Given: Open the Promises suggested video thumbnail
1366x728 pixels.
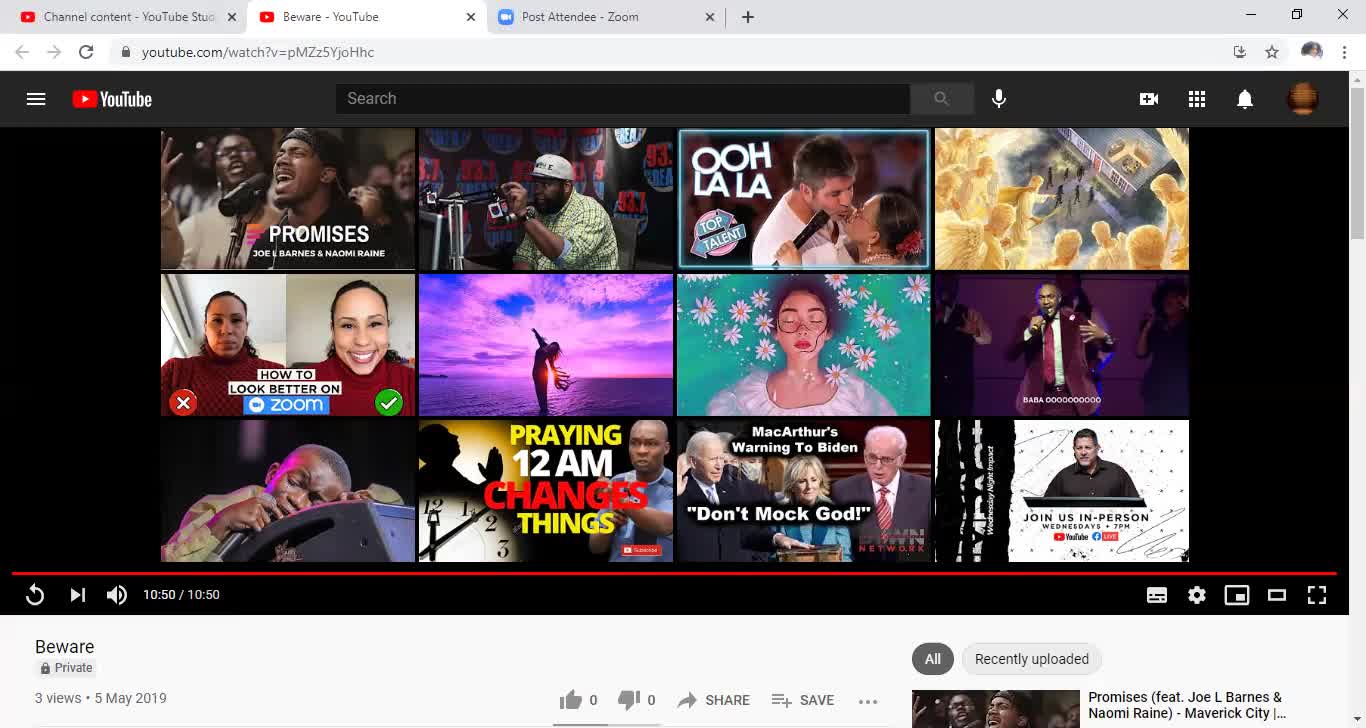Looking at the screenshot, I should click(x=288, y=199).
